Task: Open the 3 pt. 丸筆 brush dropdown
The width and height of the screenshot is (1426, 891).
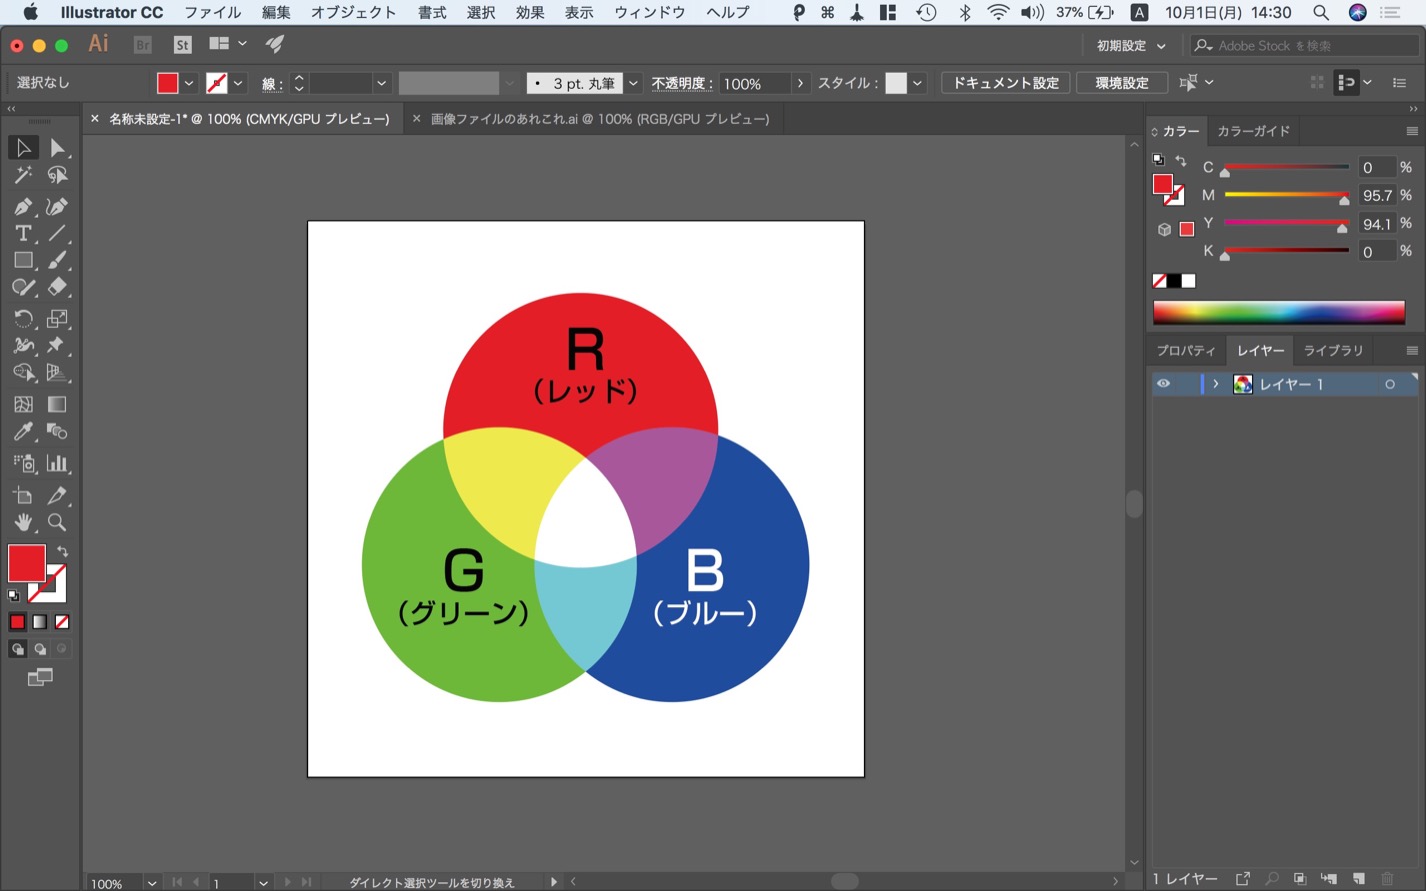Action: tap(633, 83)
